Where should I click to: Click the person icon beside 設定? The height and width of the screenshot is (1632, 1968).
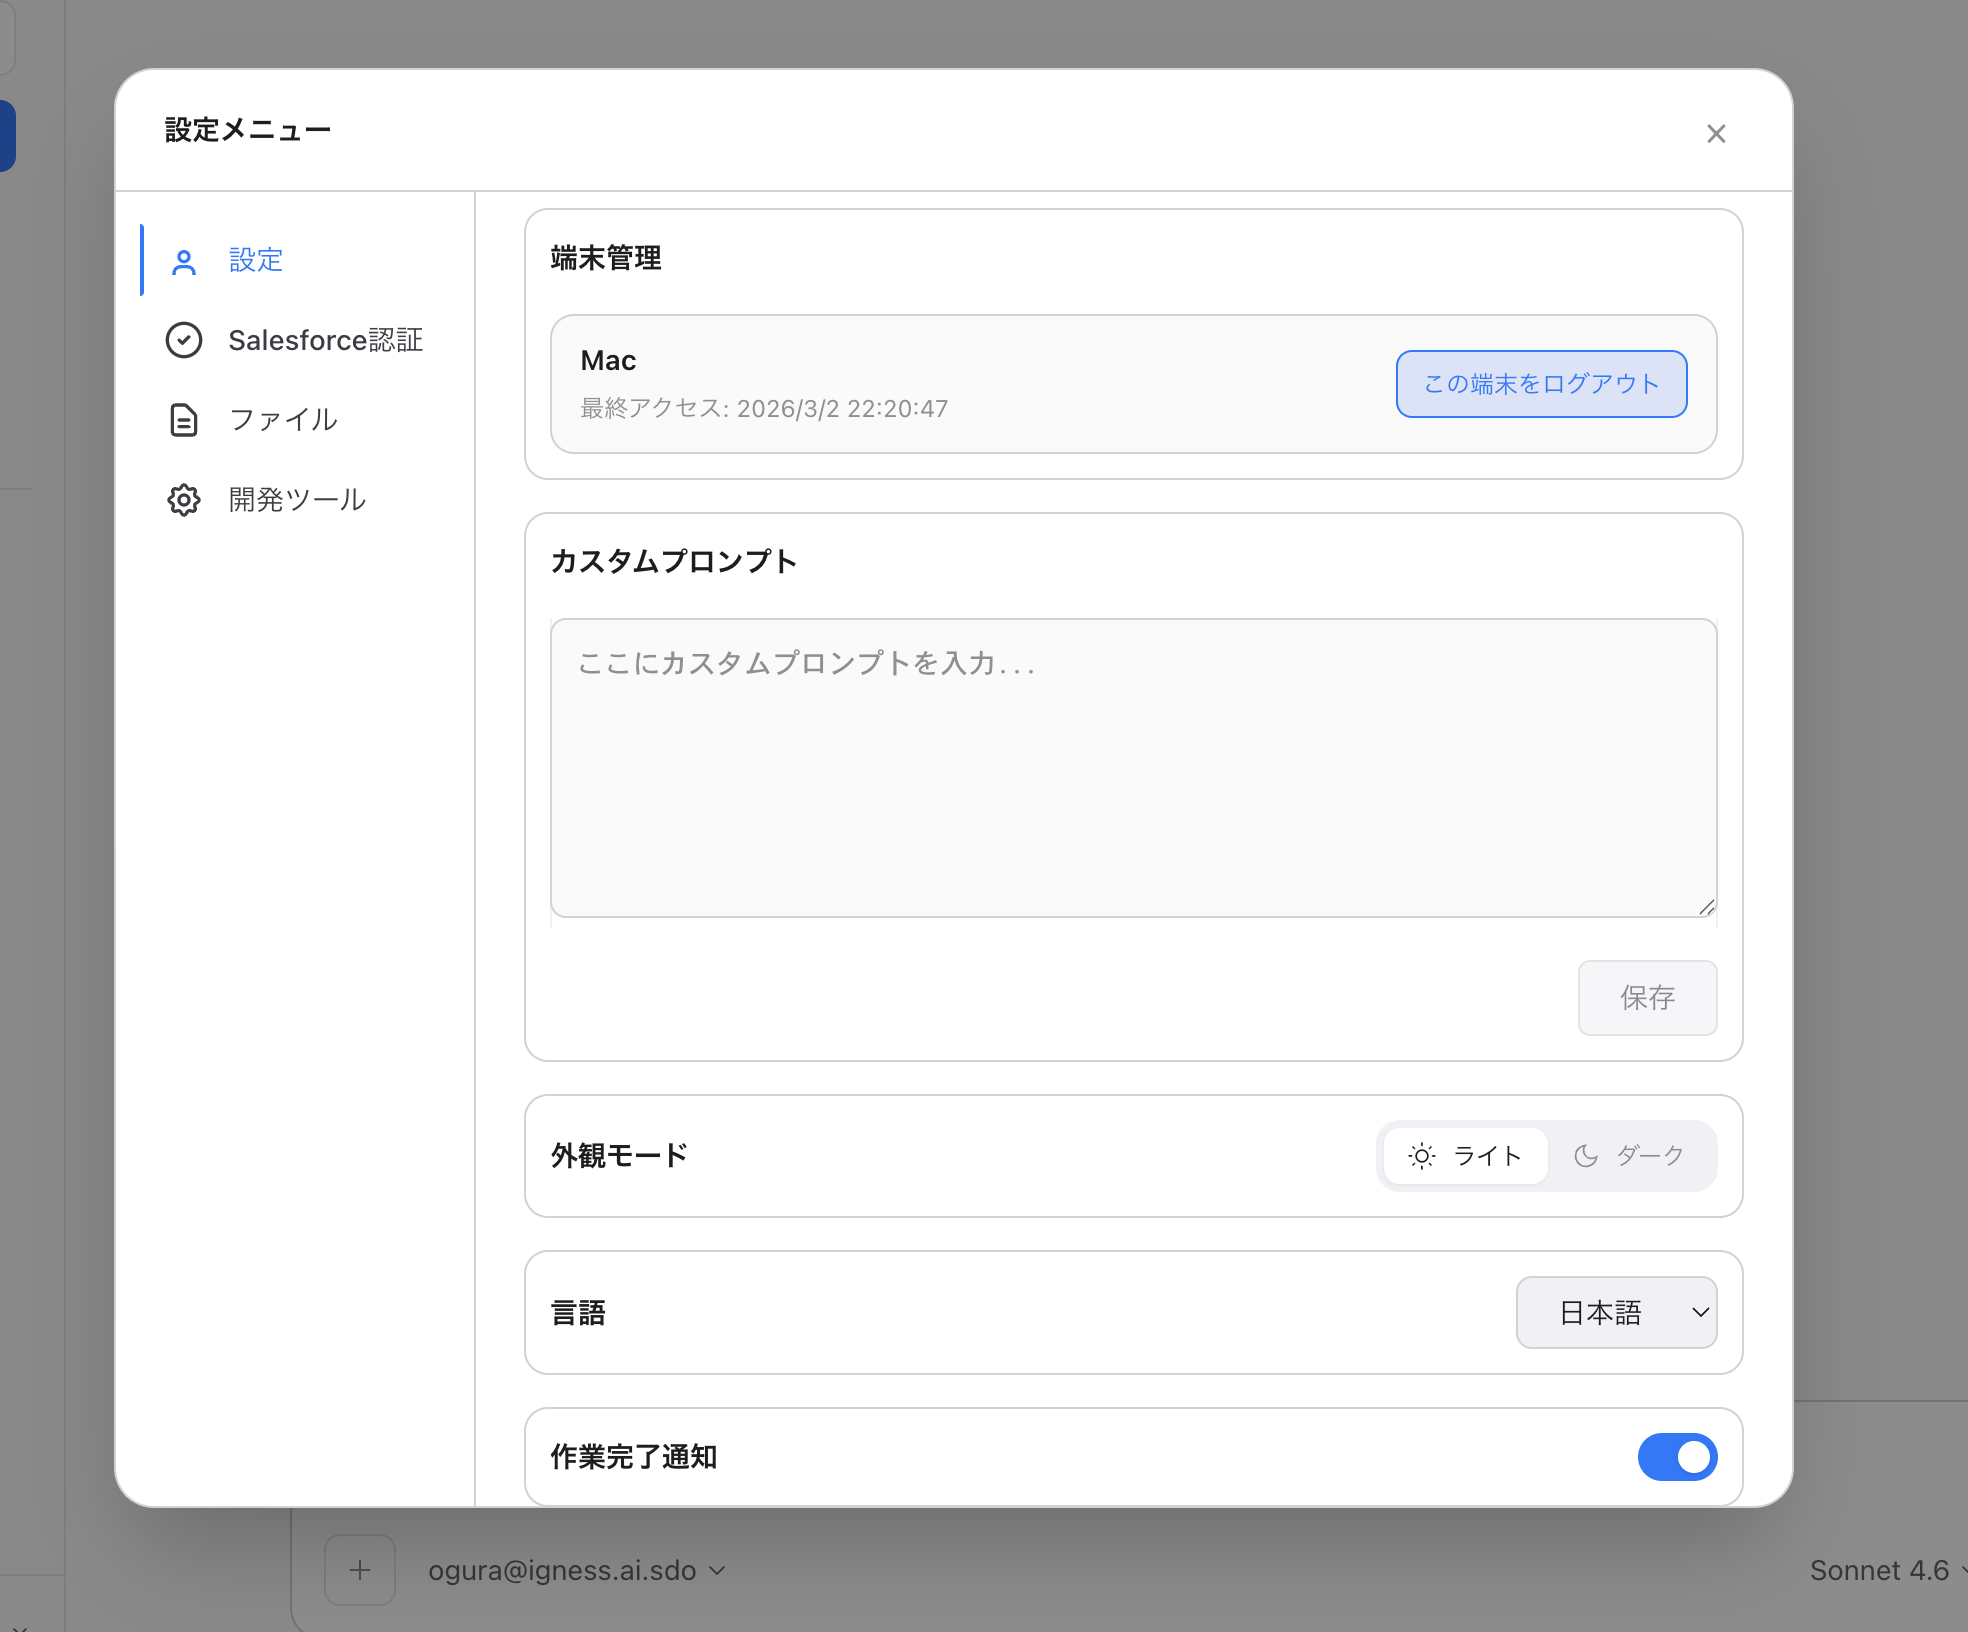184,261
